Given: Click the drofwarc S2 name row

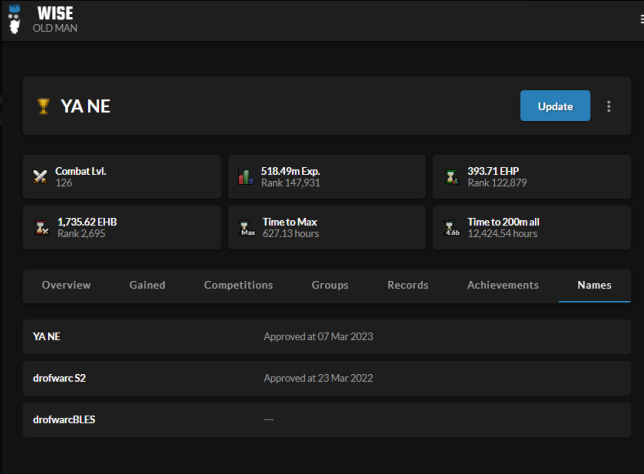Looking at the screenshot, I should (x=326, y=378).
